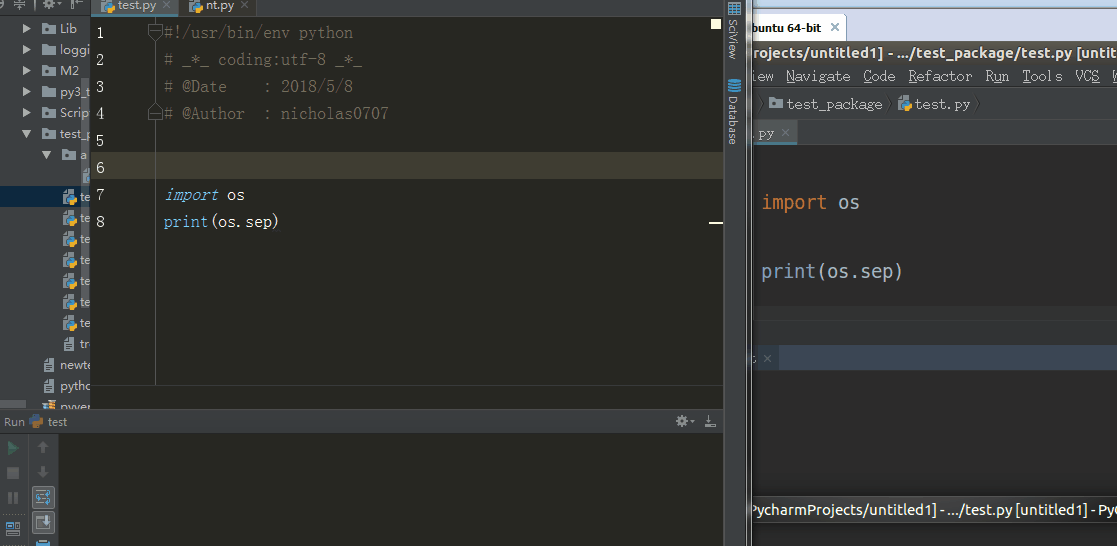Image resolution: width=1117 pixels, height=546 pixels.
Task: Close the Ubuntu 64-bit VM tab
Action: tap(835, 28)
